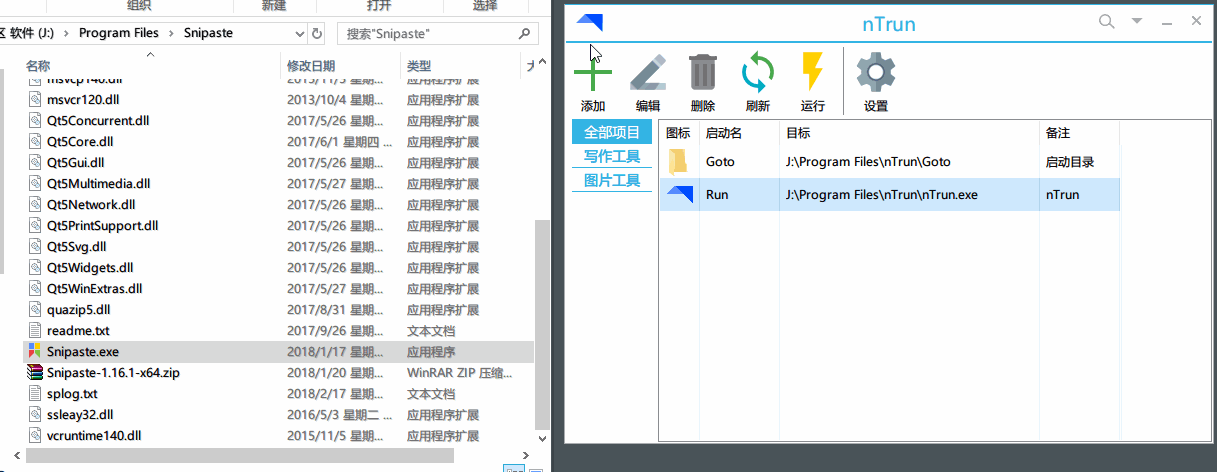Select Qt5Widgets.dll in Explorer
Viewport: 1217px width, 472px height.
(x=90, y=268)
